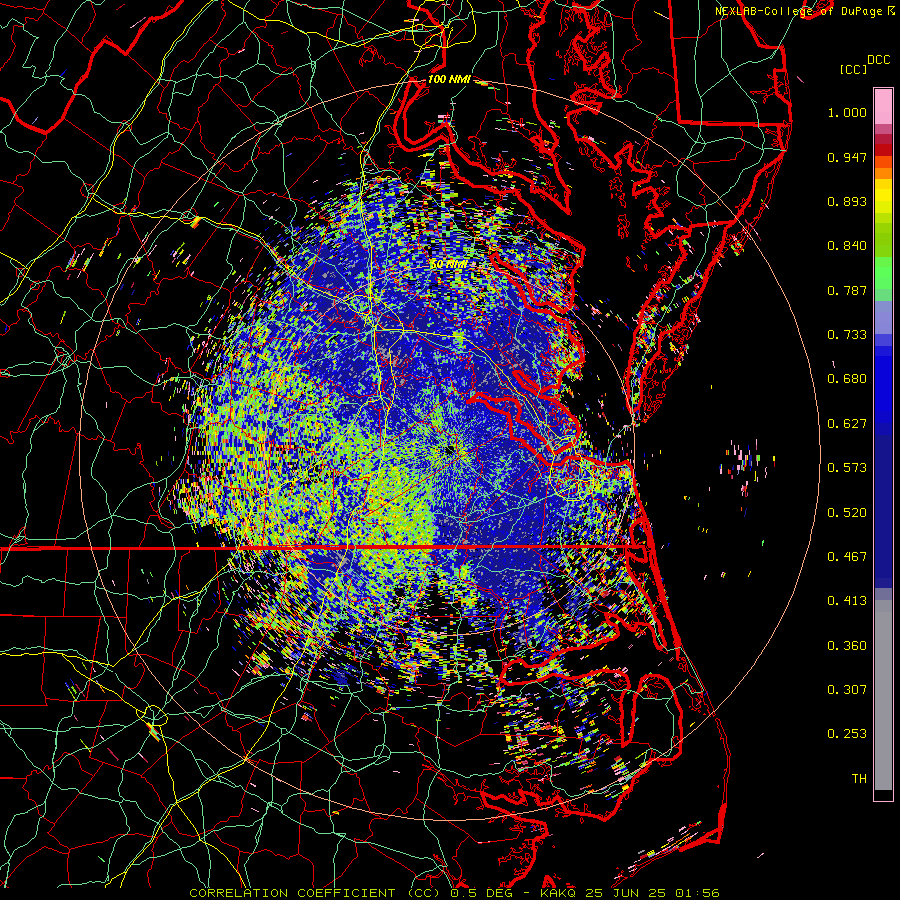Screen dimensions: 900x900
Task: Click the DCC product label
Action: tap(878, 60)
